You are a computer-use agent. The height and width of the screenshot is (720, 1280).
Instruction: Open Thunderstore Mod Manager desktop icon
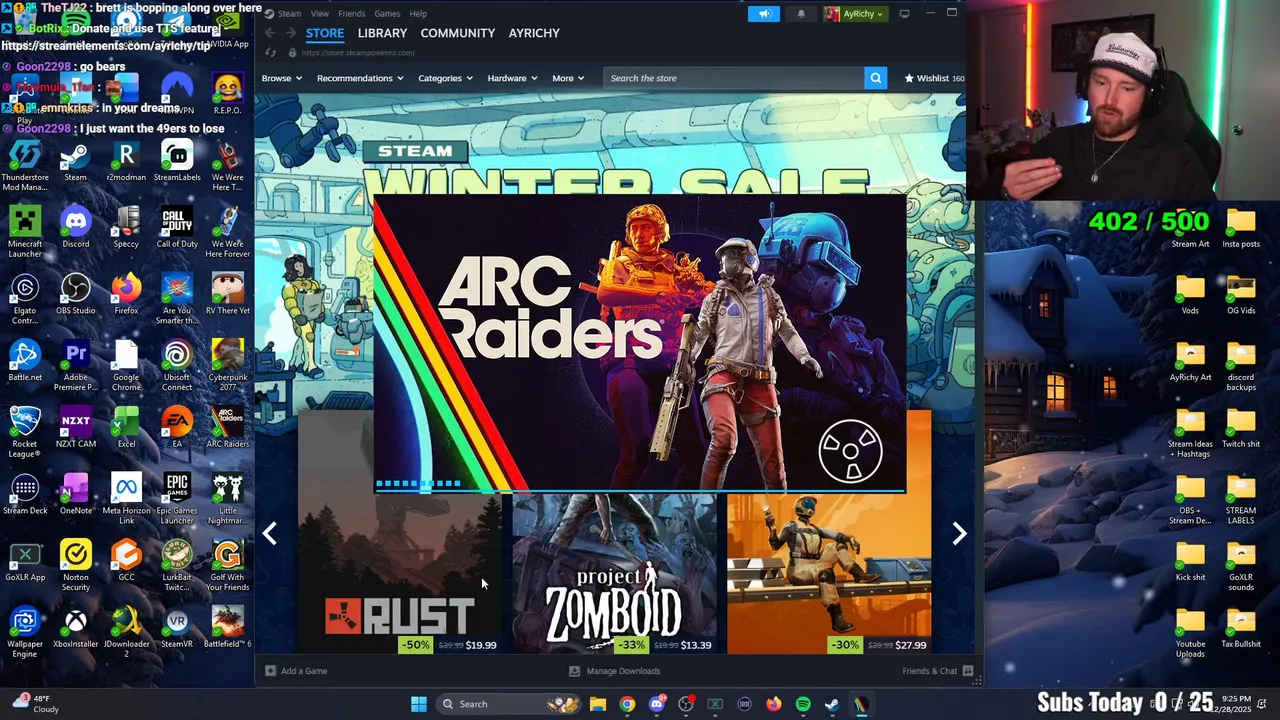pyautogui.click(x=25, y=166)
